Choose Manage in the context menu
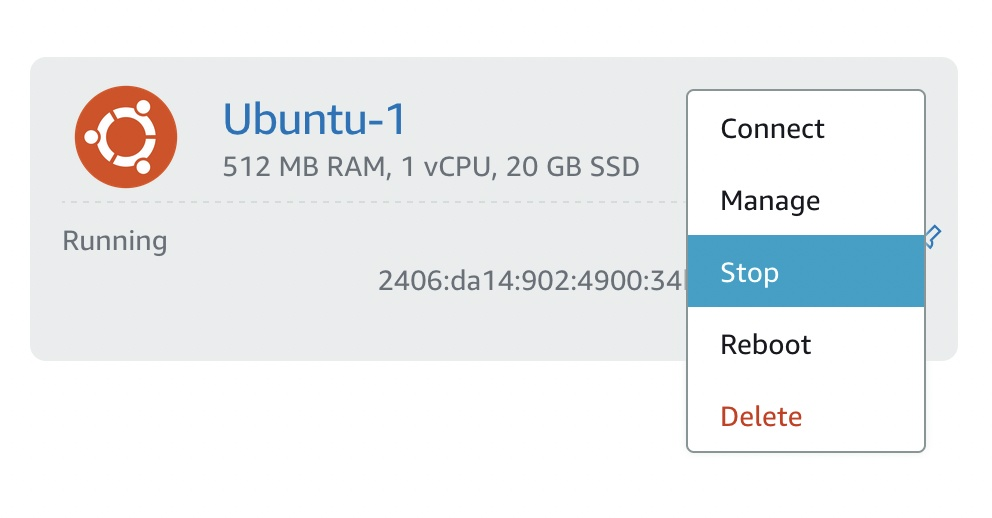992x518 pixels. pyautogui.click(x=770, y=201)
